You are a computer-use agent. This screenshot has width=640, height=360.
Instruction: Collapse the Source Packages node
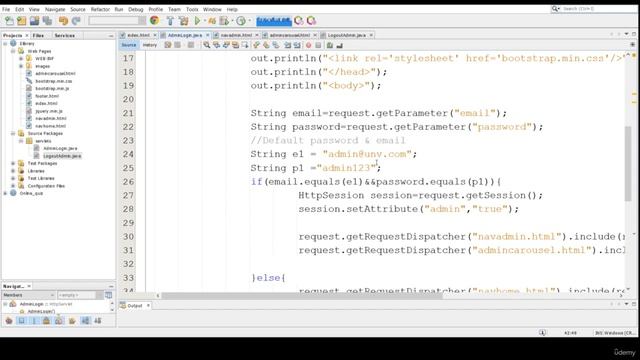pyautogui.click(x=13, y=133)
